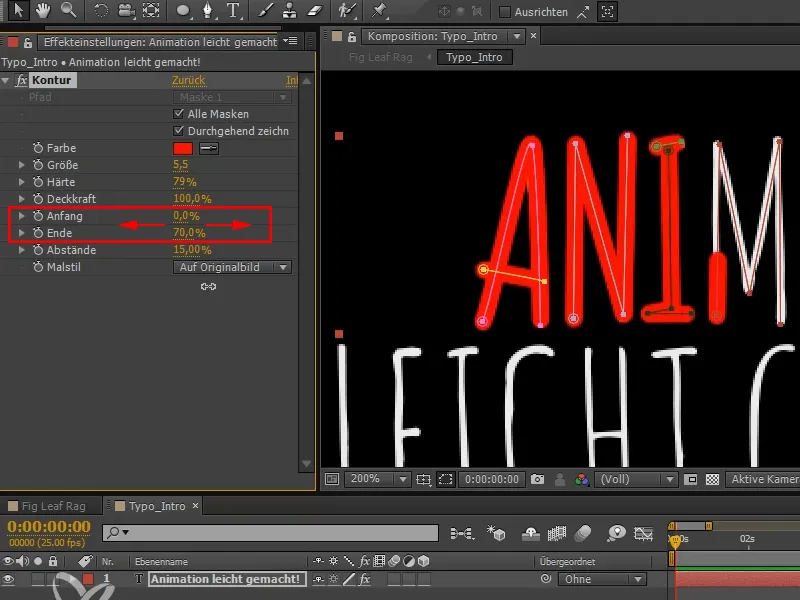Click the Brainstorm icon in the timeline
The width and height of the screenshot is (800, 600).
tap(616, 534)
